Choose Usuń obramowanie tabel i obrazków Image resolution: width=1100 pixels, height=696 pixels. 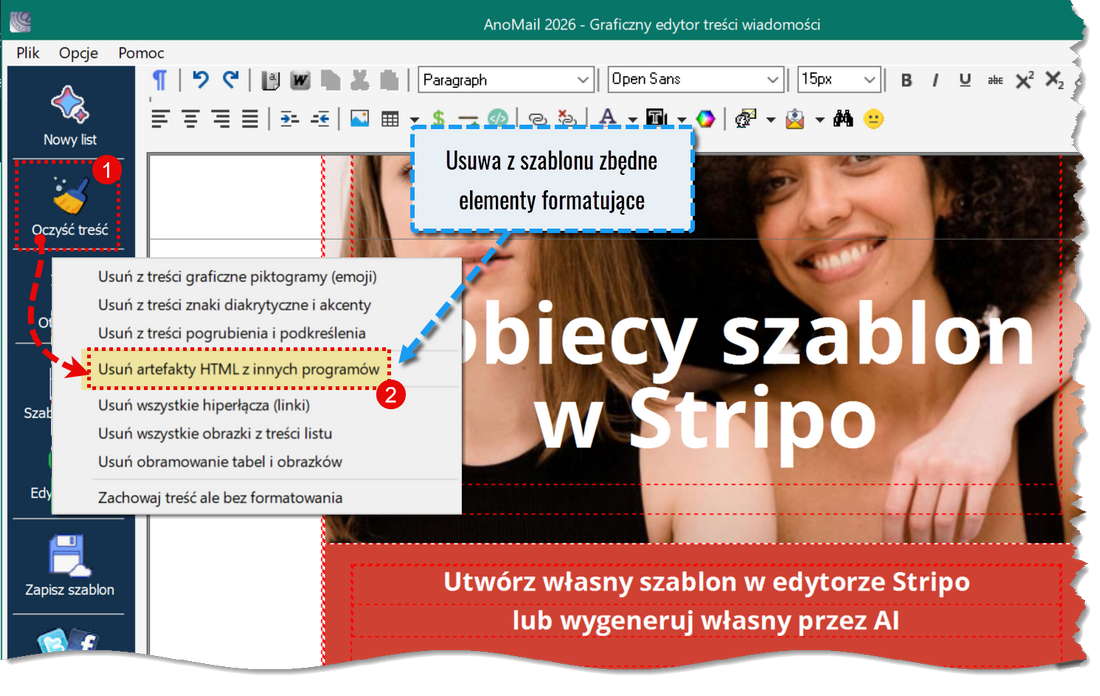tap(220, 461)
